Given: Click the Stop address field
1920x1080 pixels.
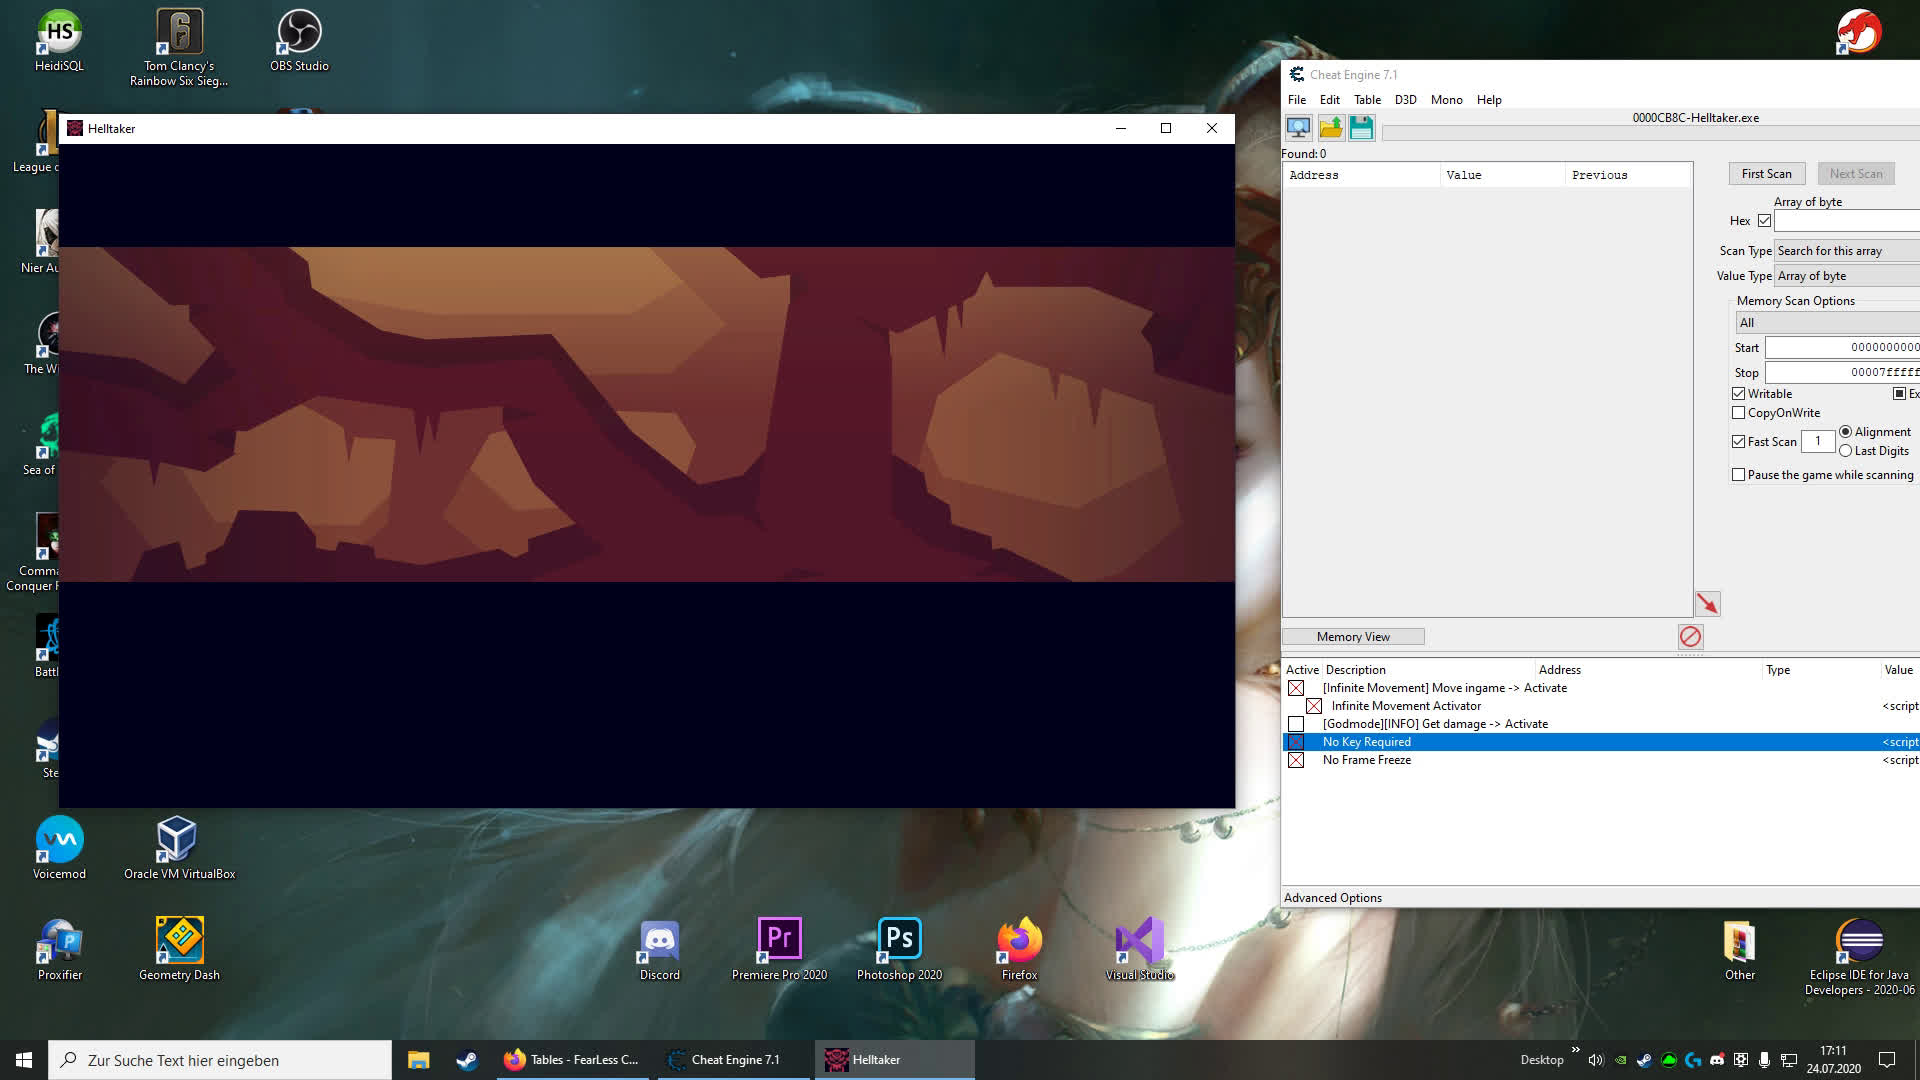Looking at the screenshot, I should [x=1842, y=373].
